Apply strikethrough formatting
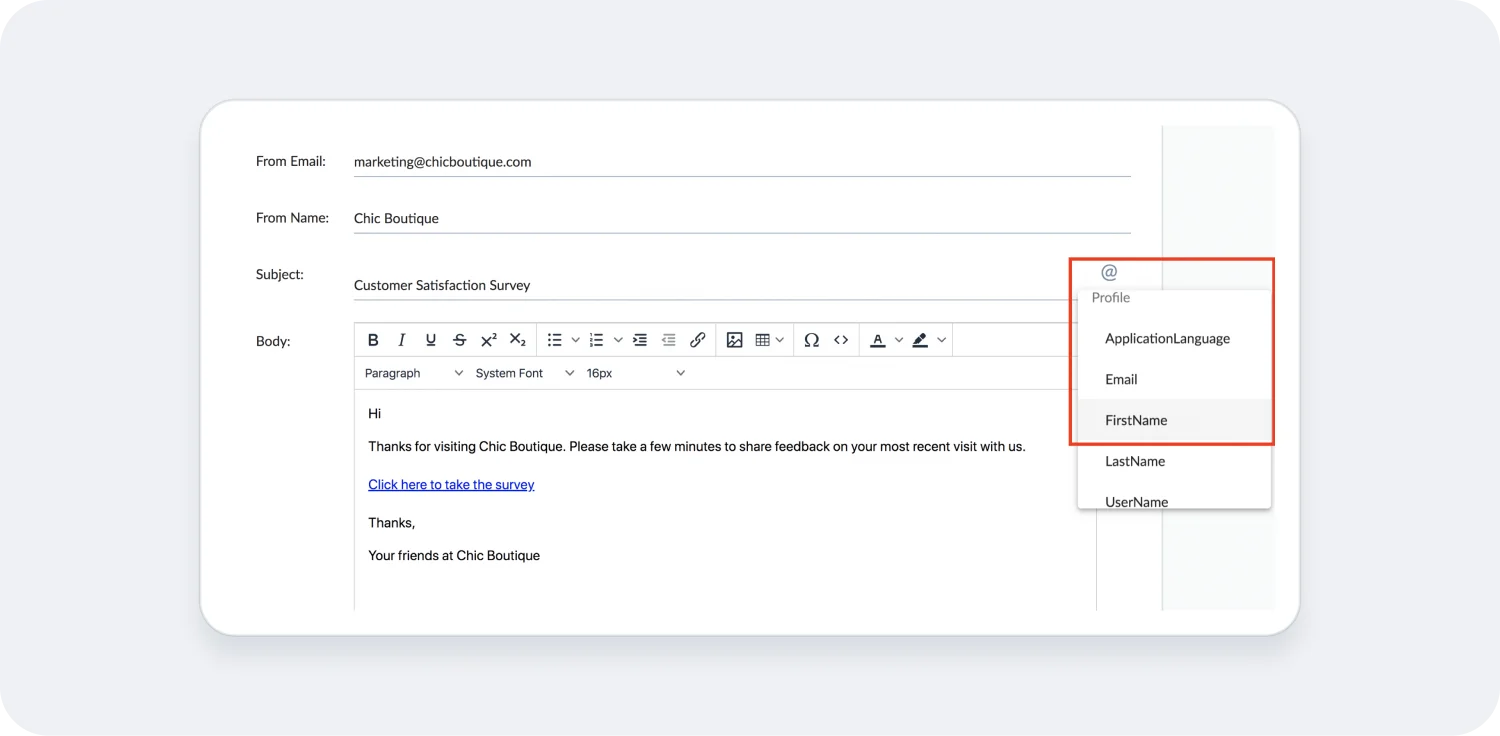Screen dimensions: 1500x736 pos(459,339)
